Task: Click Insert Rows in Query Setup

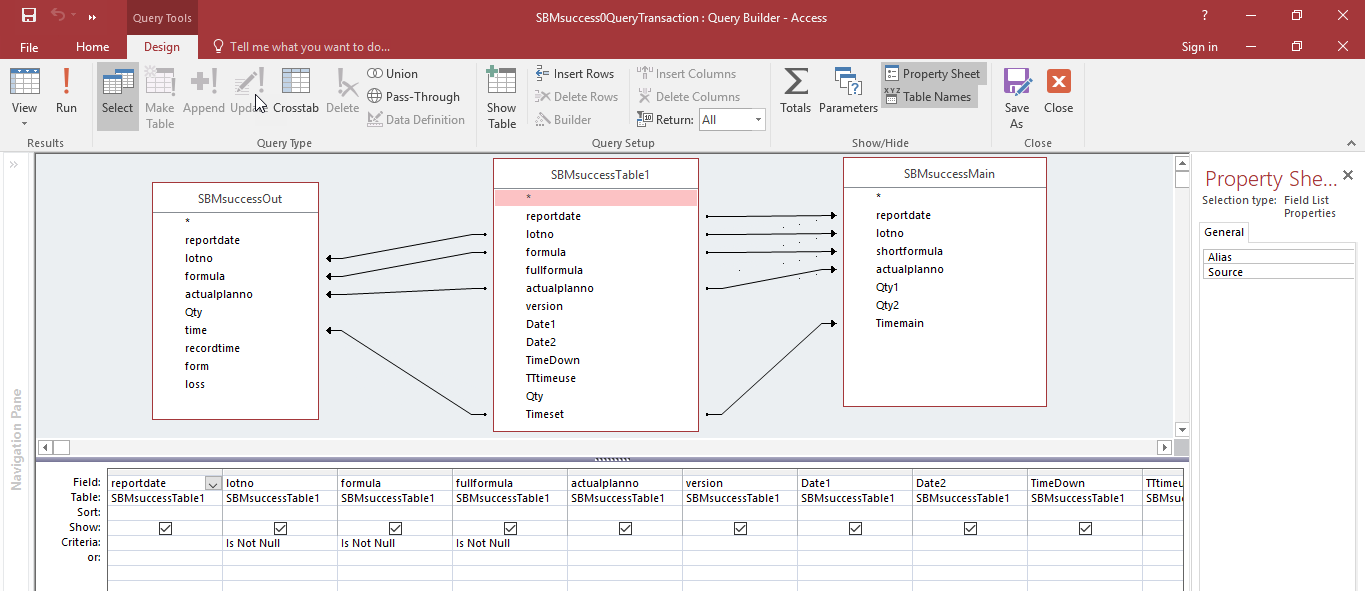Action: coord(574,74)
